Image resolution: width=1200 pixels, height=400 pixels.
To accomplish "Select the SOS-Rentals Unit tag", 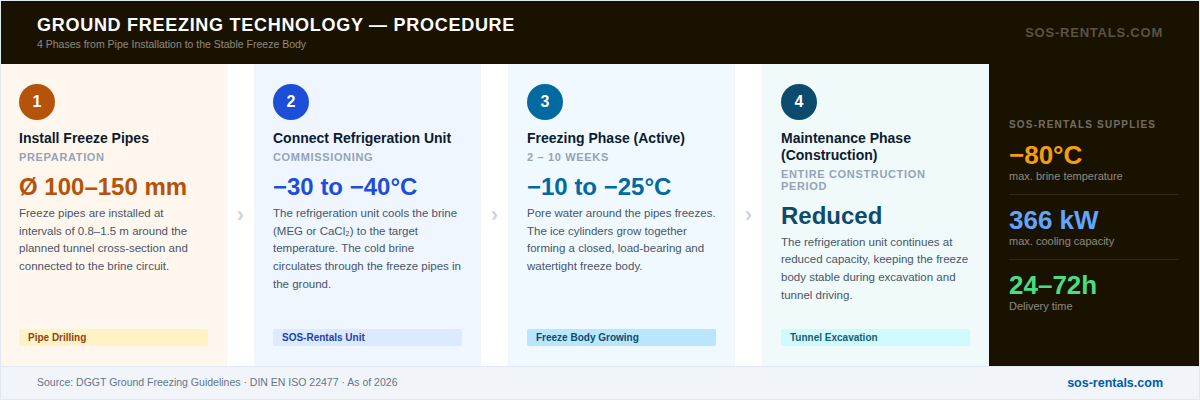I will coord(367,337).
